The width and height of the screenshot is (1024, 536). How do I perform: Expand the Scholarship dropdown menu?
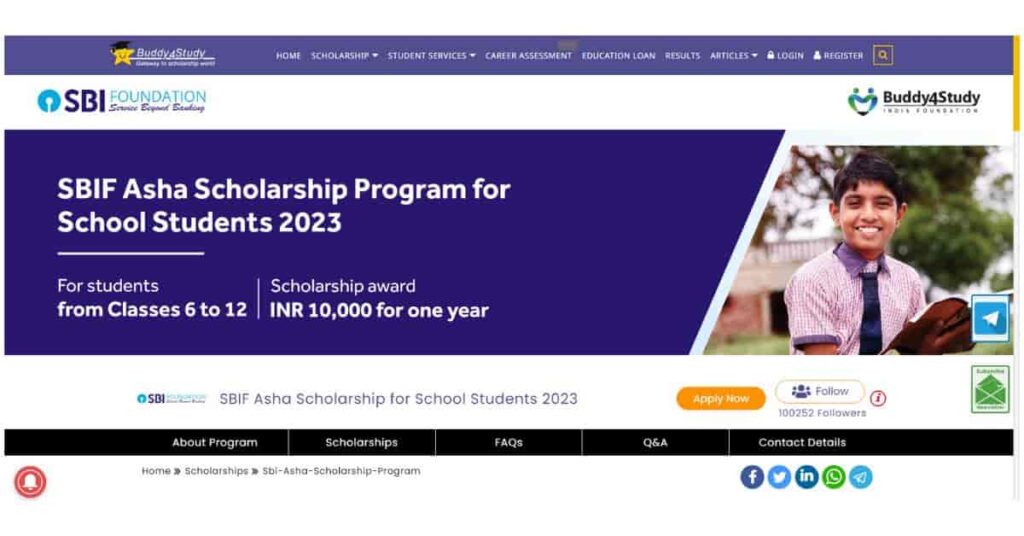(x=344, y=55)
